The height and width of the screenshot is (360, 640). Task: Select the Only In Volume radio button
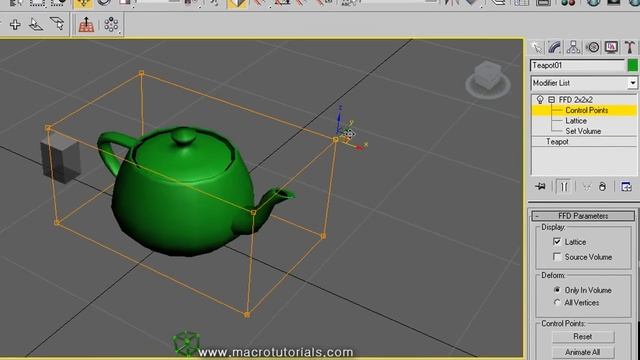pos(557,290)
